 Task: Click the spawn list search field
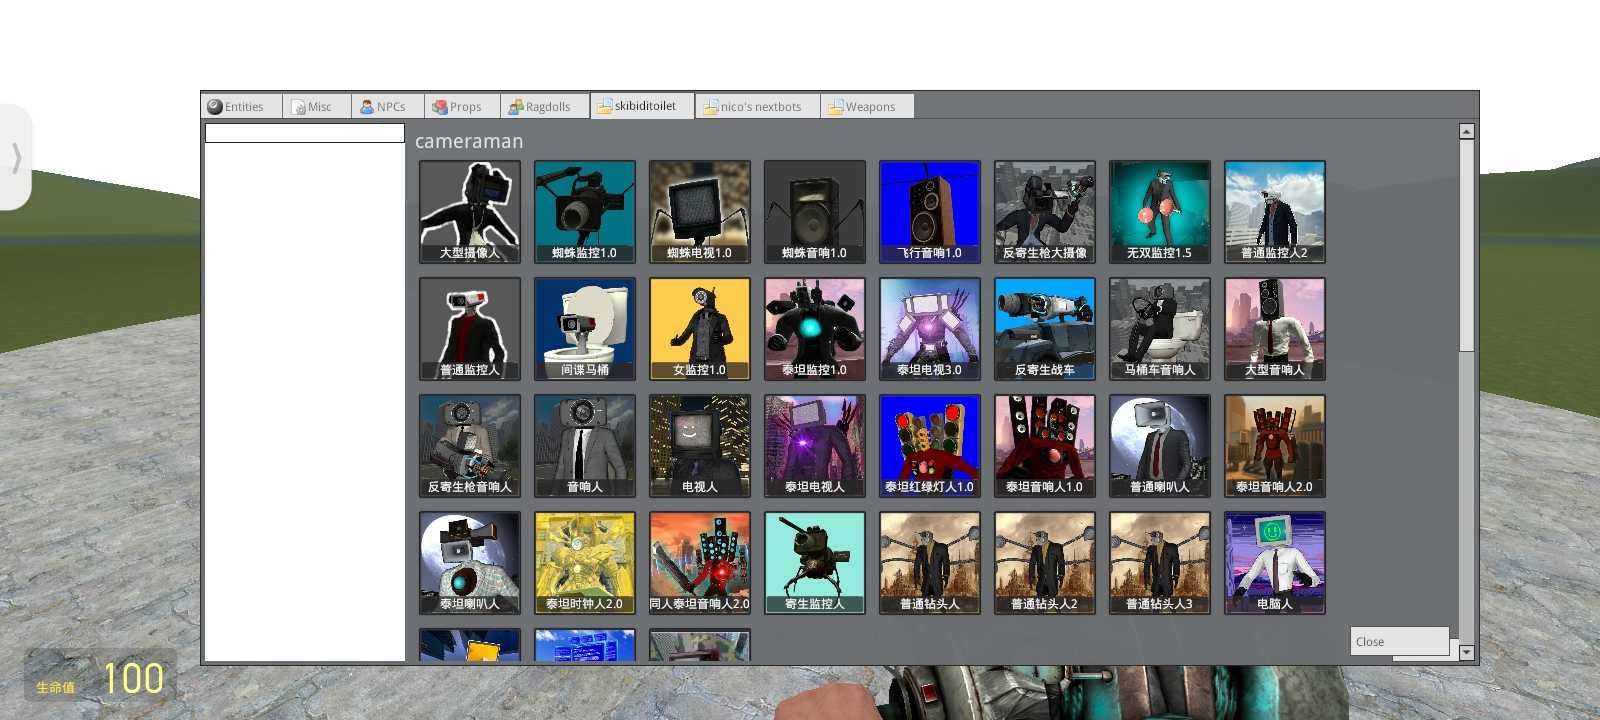305,133
